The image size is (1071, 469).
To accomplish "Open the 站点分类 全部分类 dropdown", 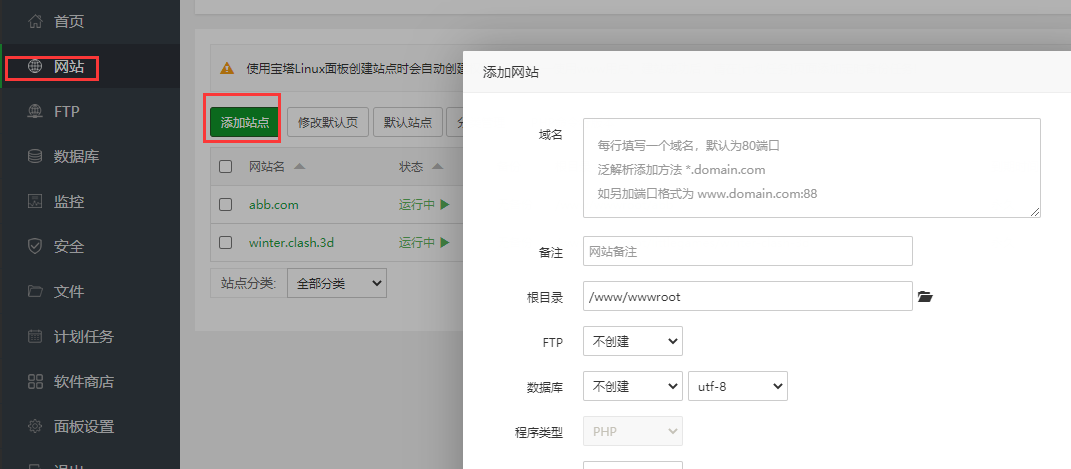I will pos(337,283).
